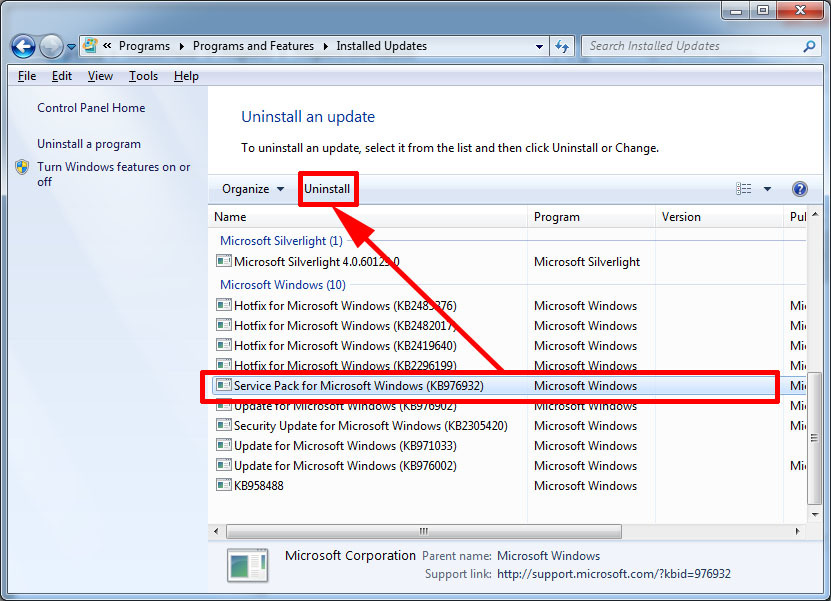The width and height of the screenshot is (831, 601).
Task: Click icon of Hotfix KB2419640 entry
Action: click(224, 344)
